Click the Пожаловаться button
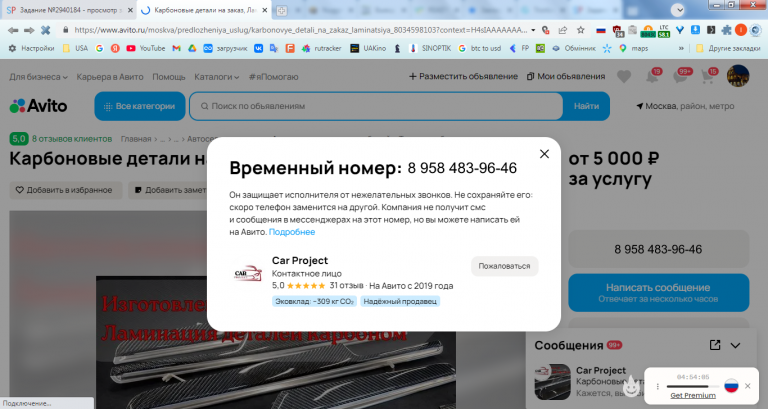This screenshot has height=409, width=768. click(504, 266)
